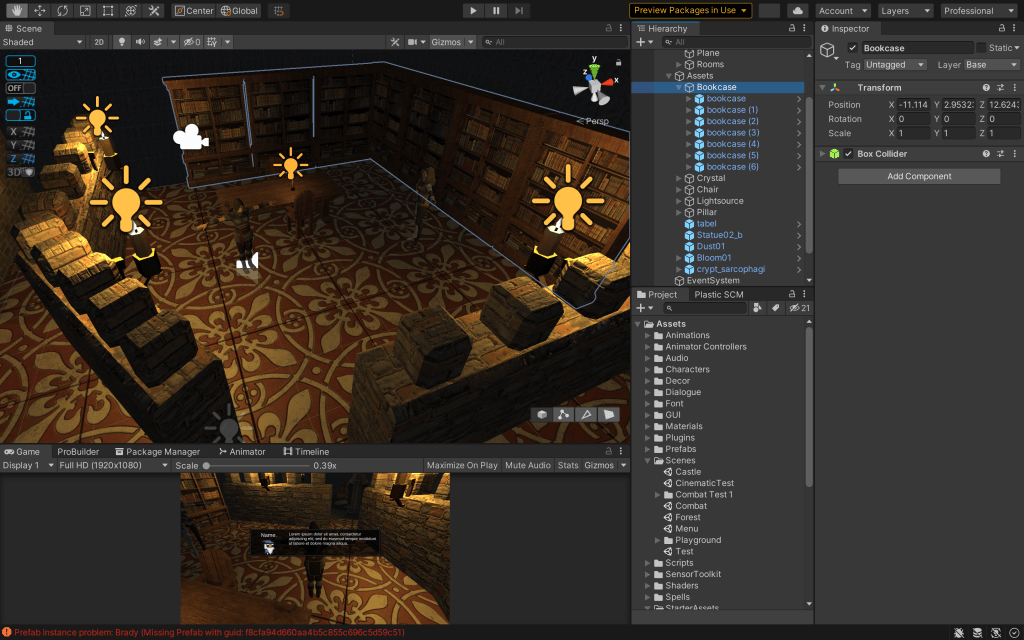
Task: Open the cloud services icon
Action: tap(797, 11)
